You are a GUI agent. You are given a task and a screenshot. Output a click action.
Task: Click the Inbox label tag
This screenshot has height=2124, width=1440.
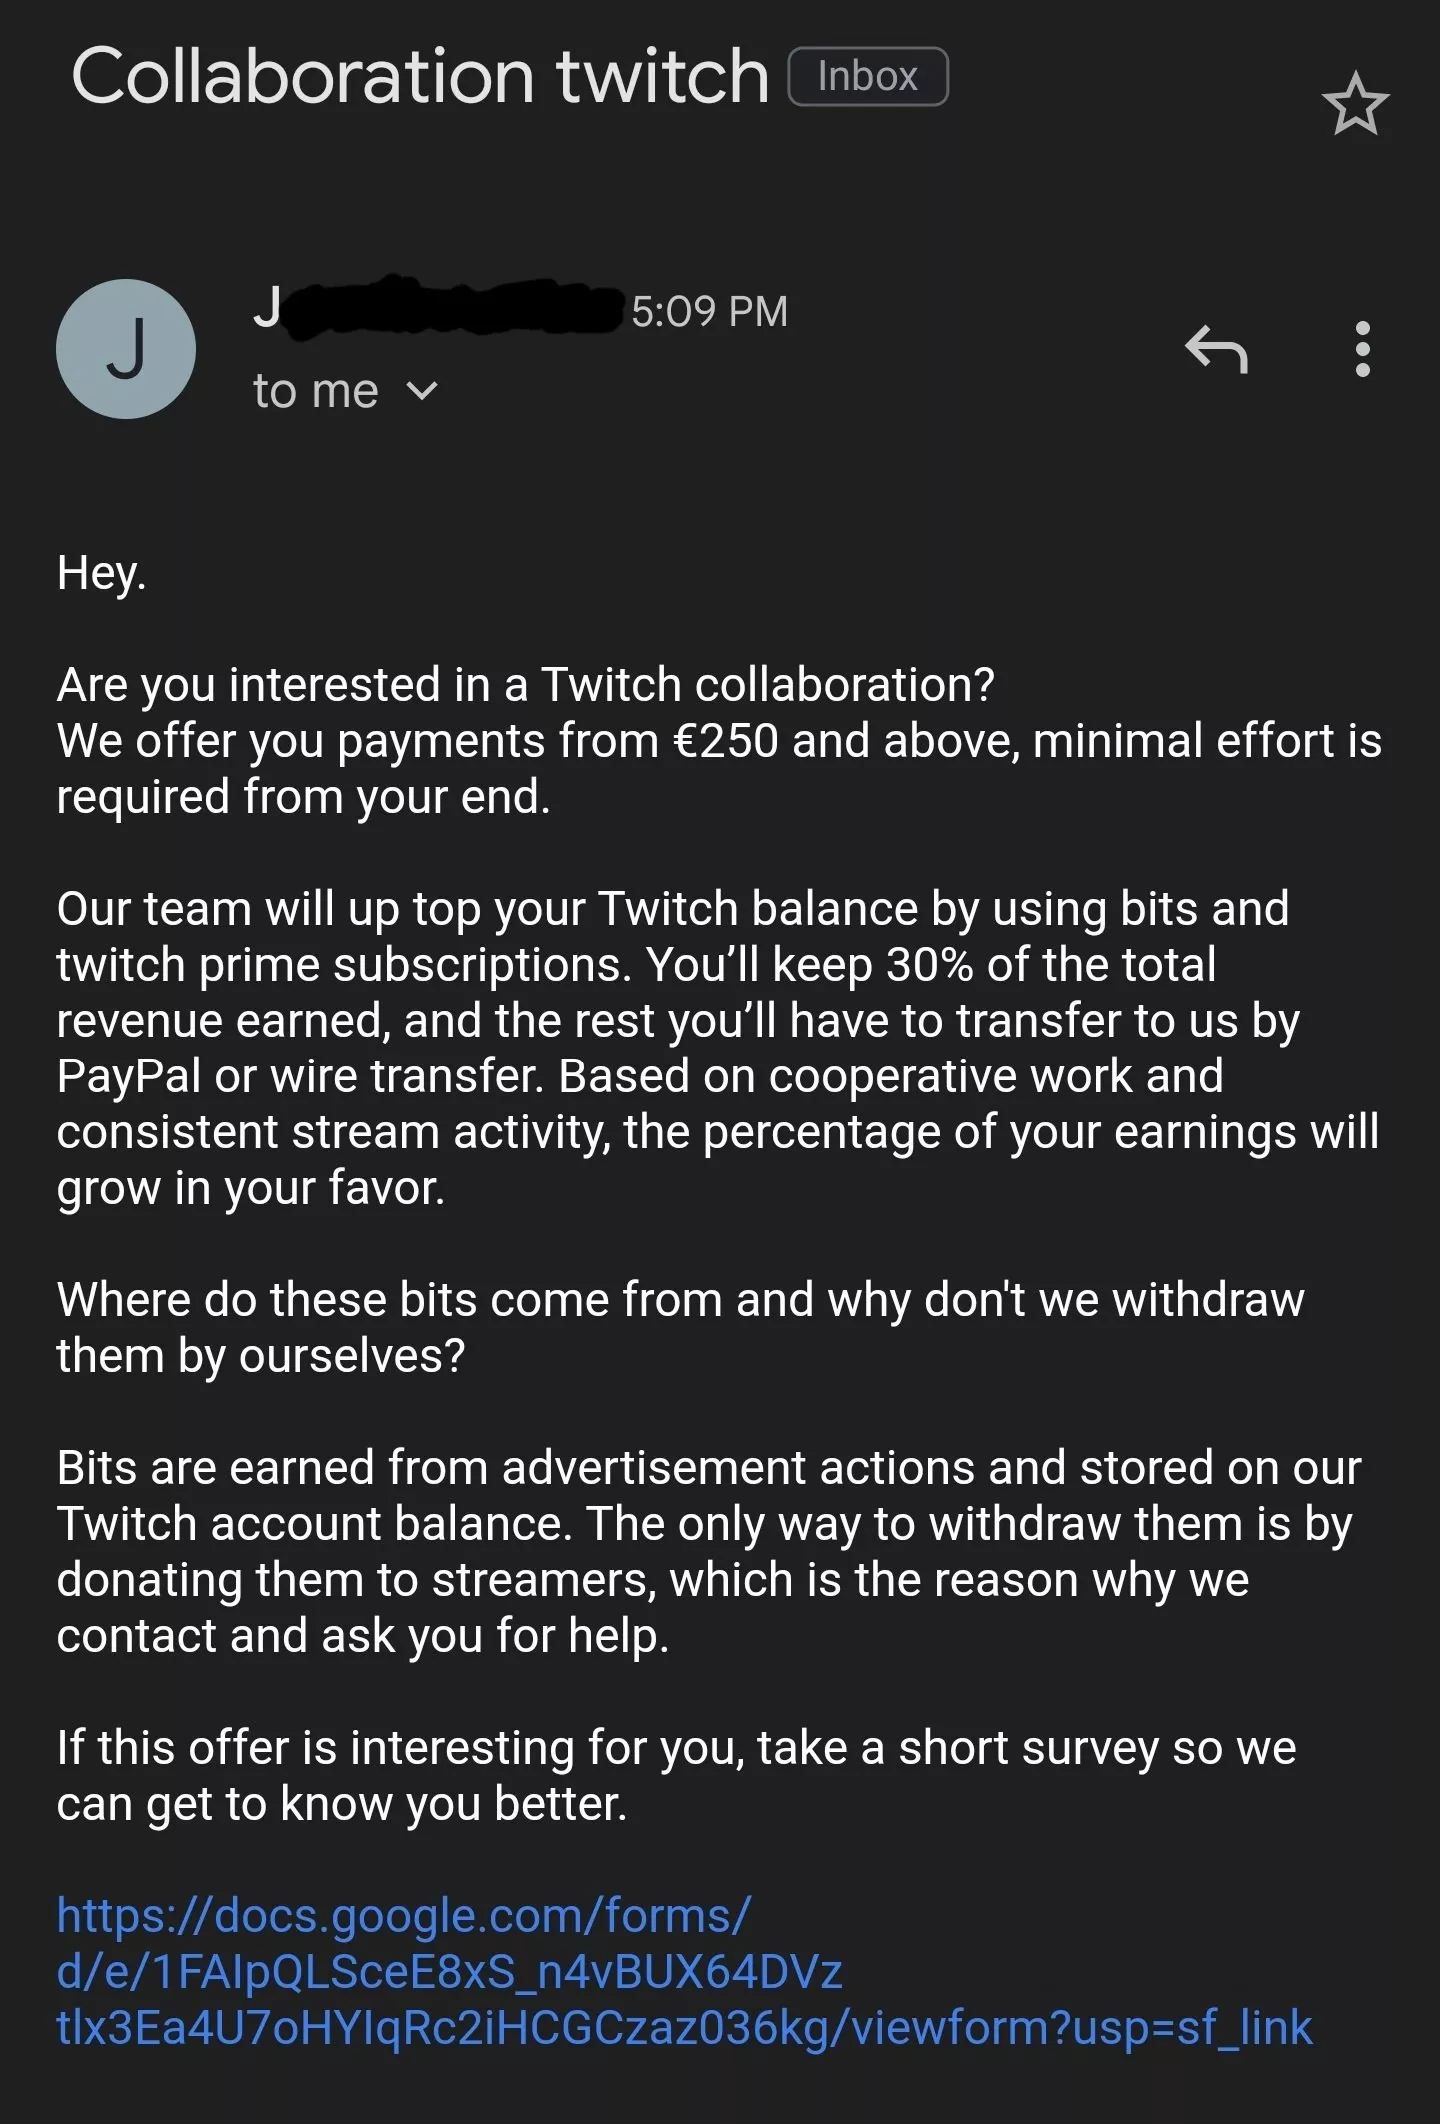click(867, 77)
